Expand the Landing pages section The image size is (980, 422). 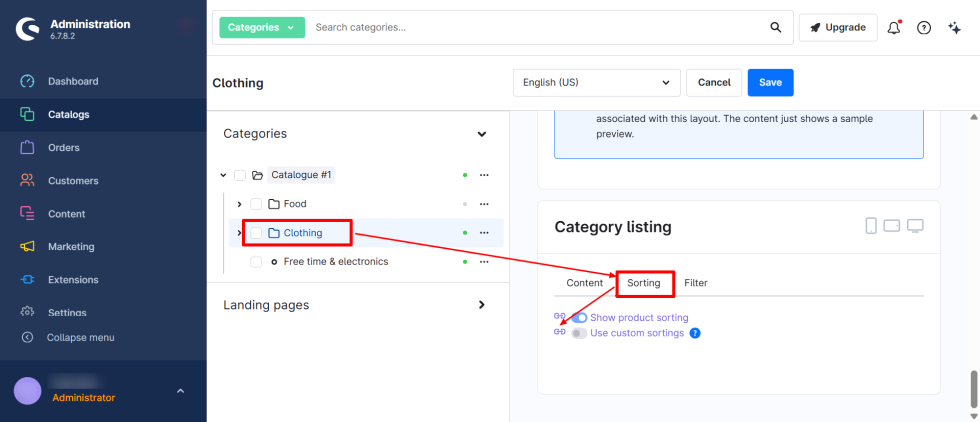pos(481,305)
